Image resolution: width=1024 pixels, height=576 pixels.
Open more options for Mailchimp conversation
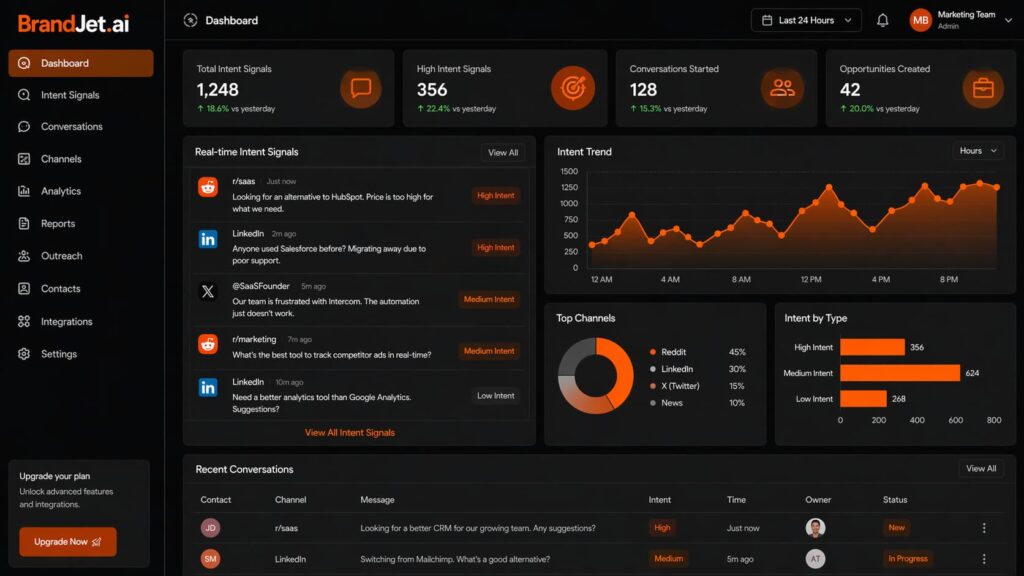point(984,559)
